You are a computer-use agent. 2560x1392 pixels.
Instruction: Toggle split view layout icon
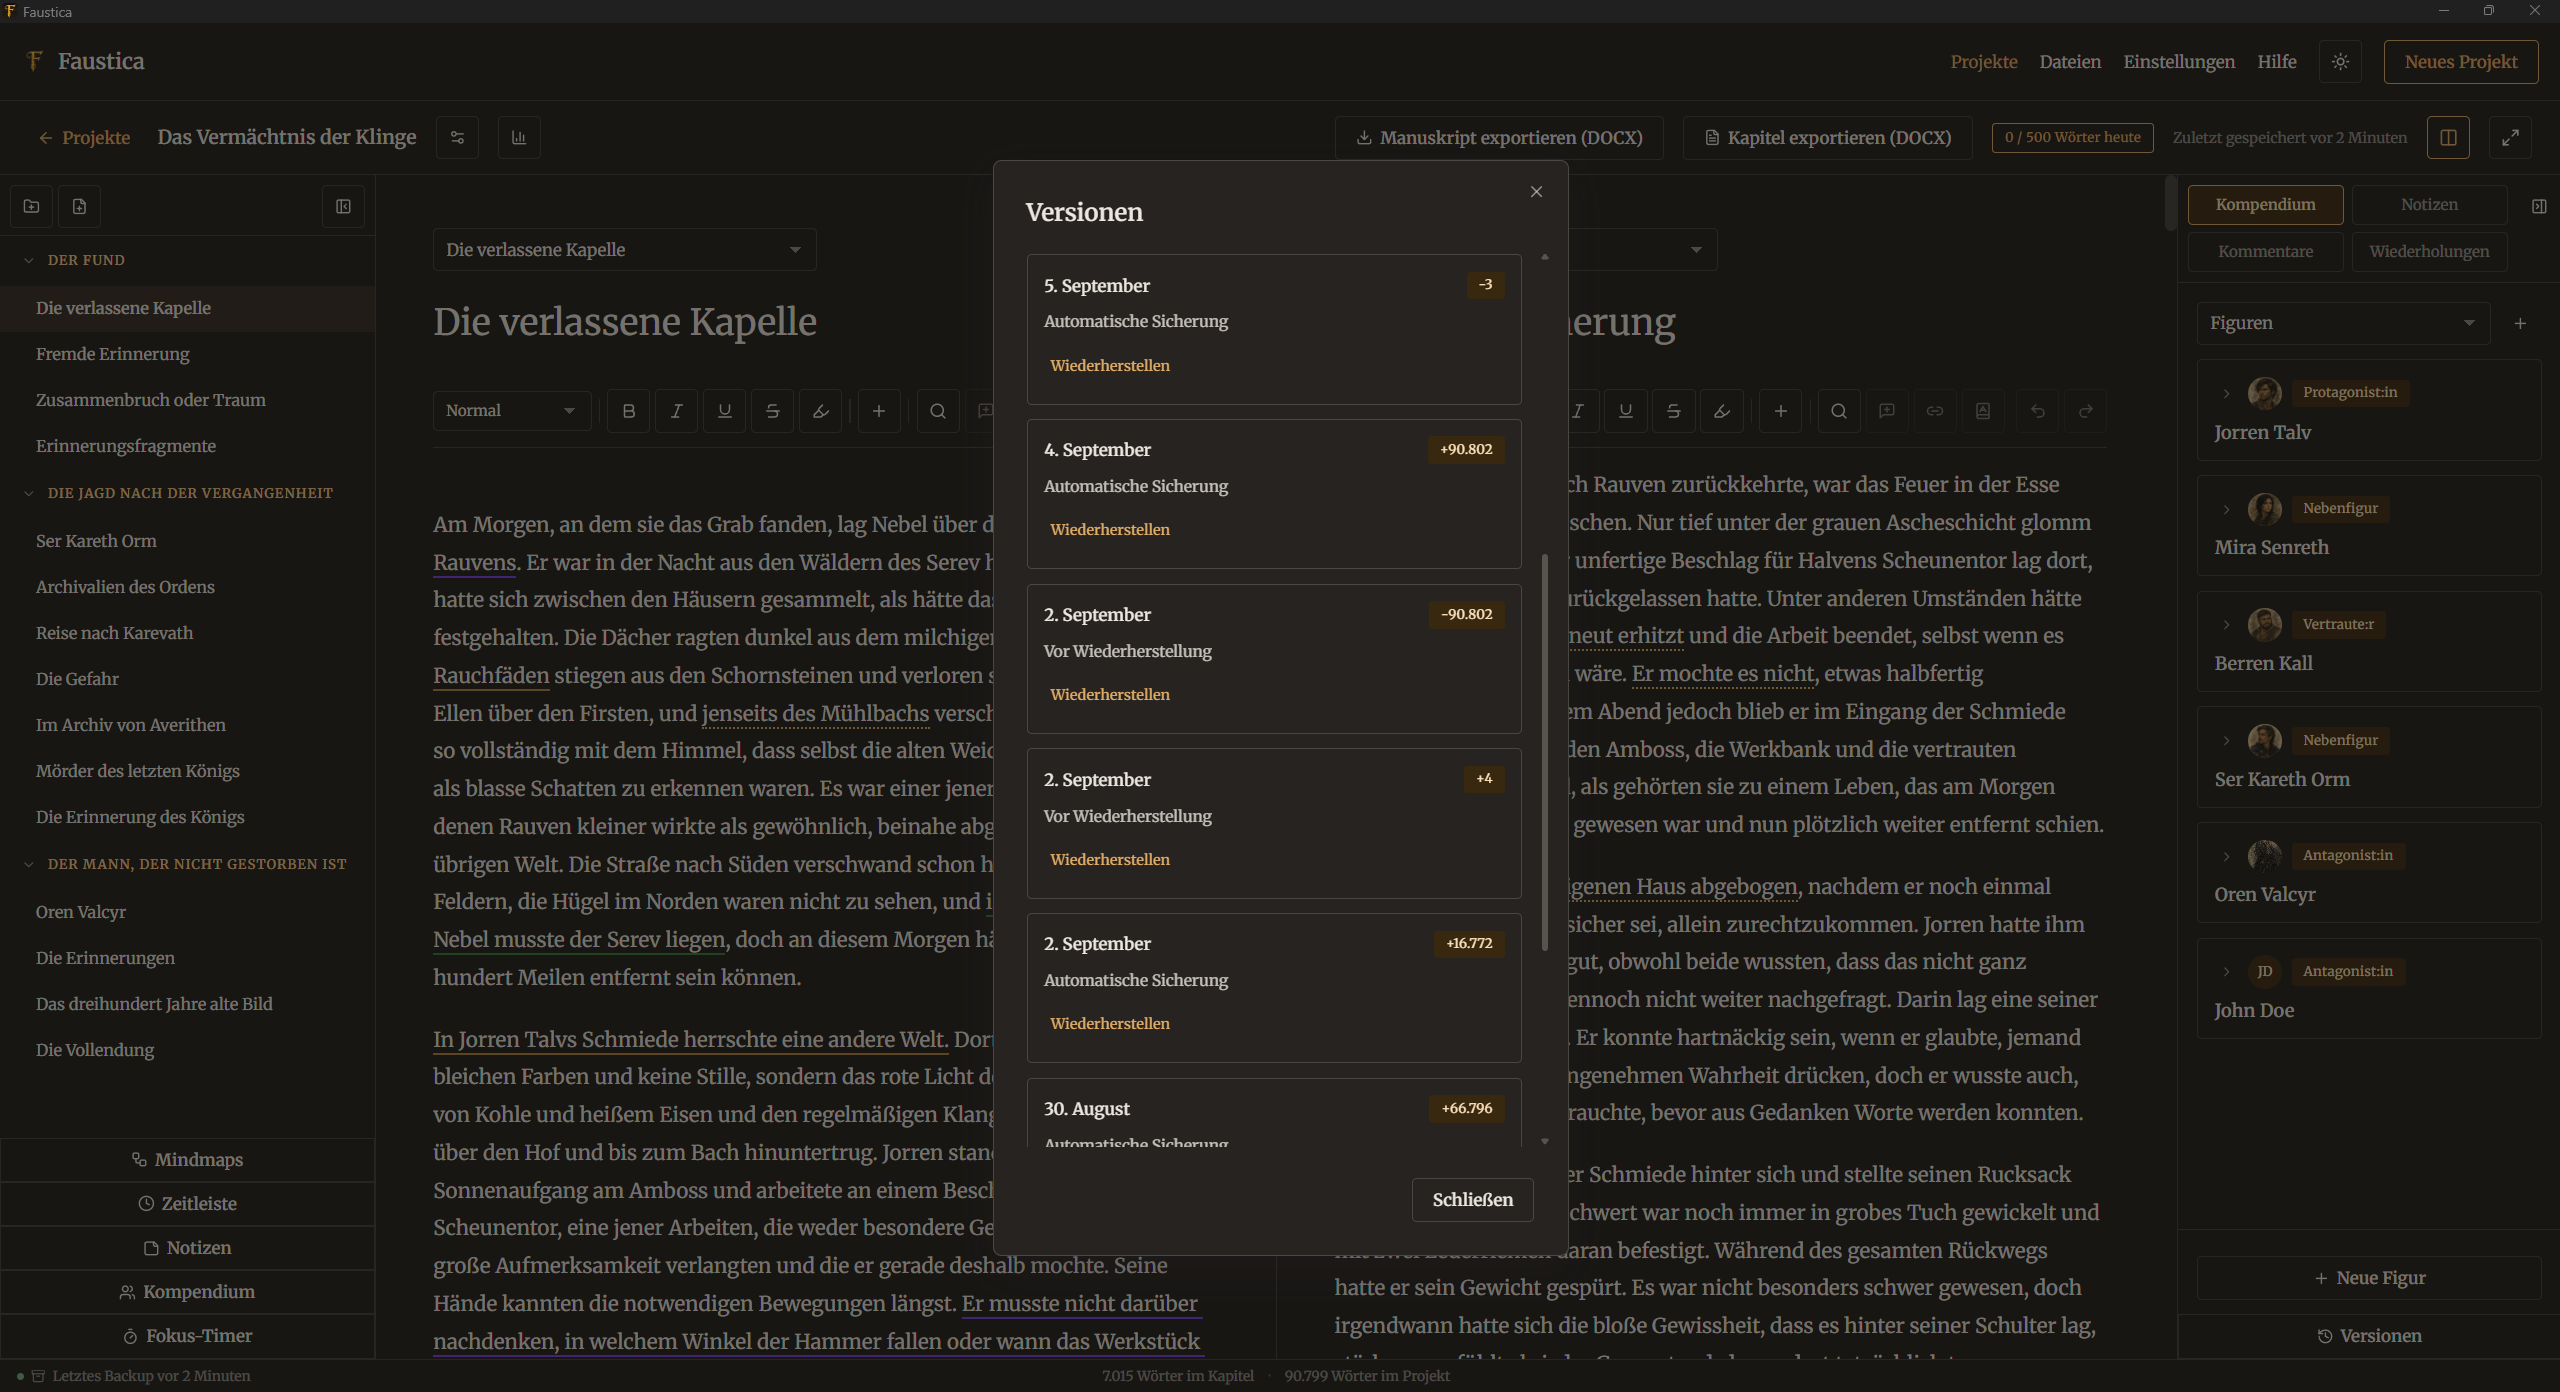(2448, 138)
